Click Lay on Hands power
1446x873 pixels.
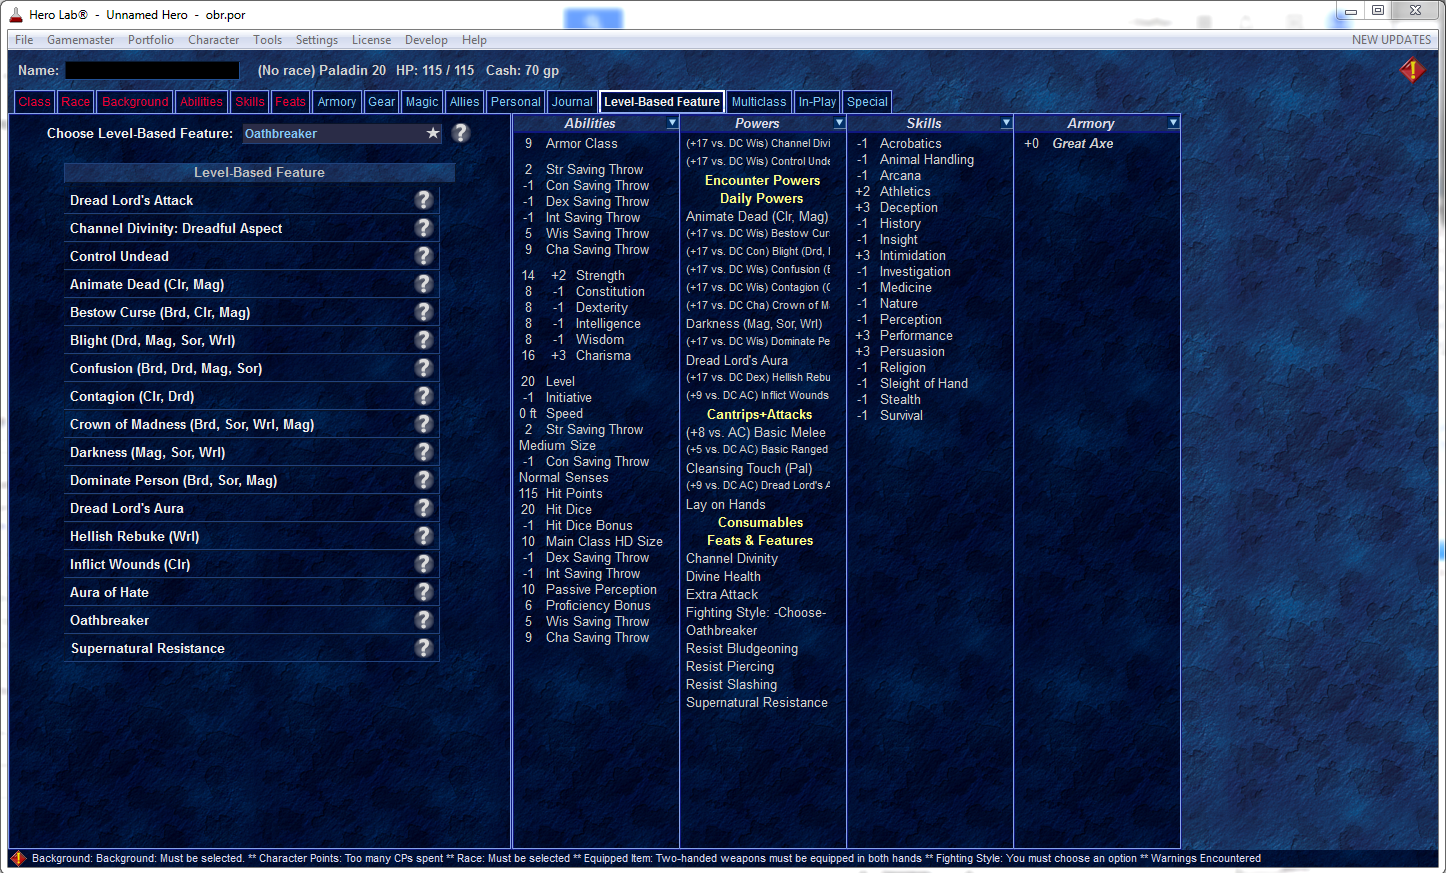click(726, 504)
